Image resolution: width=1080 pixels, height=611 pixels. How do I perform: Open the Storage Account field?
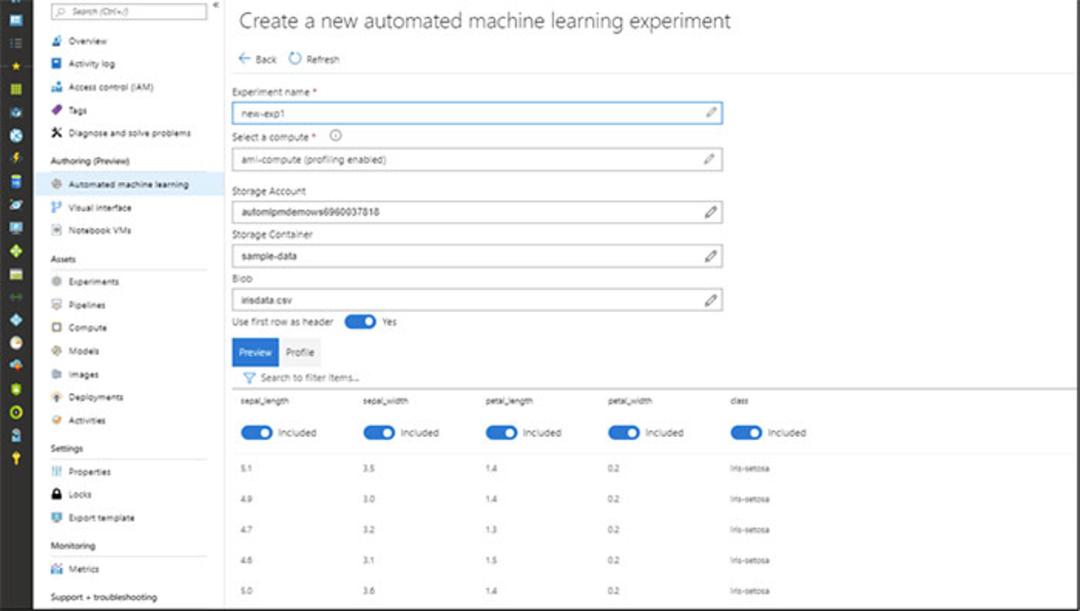point(477,212)
